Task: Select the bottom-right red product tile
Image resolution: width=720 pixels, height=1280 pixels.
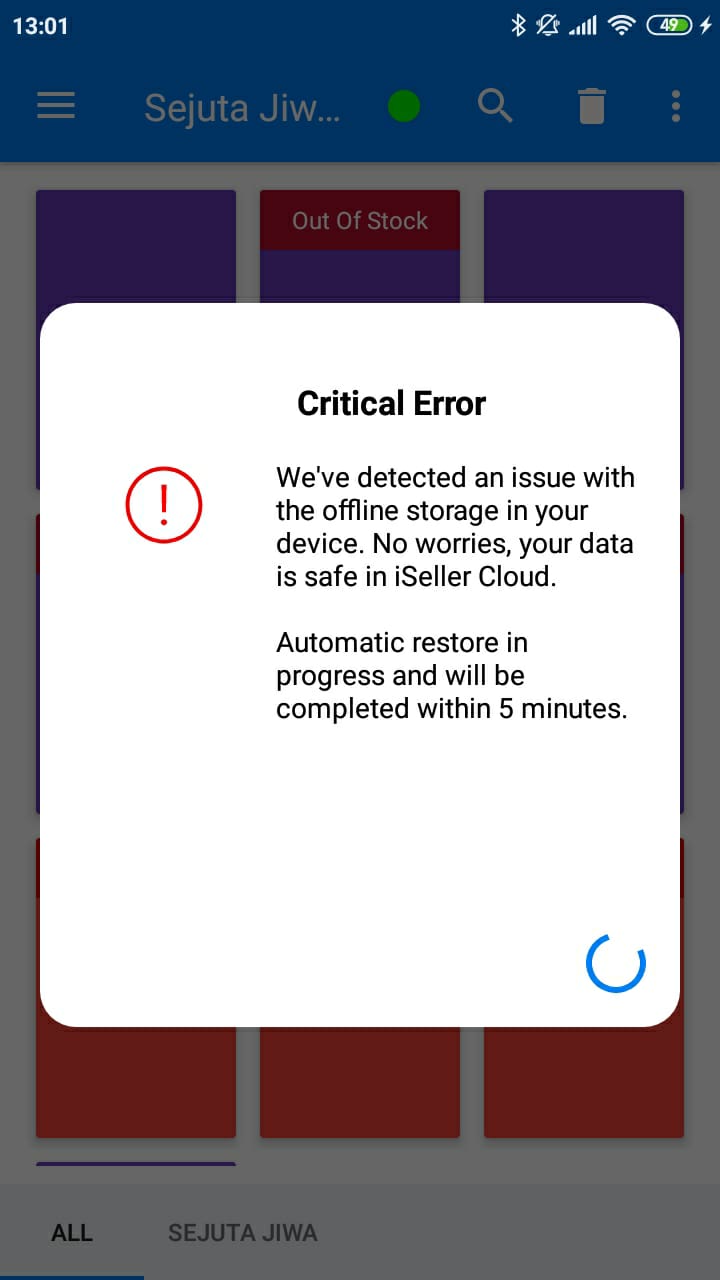Action: (584, 1082)
